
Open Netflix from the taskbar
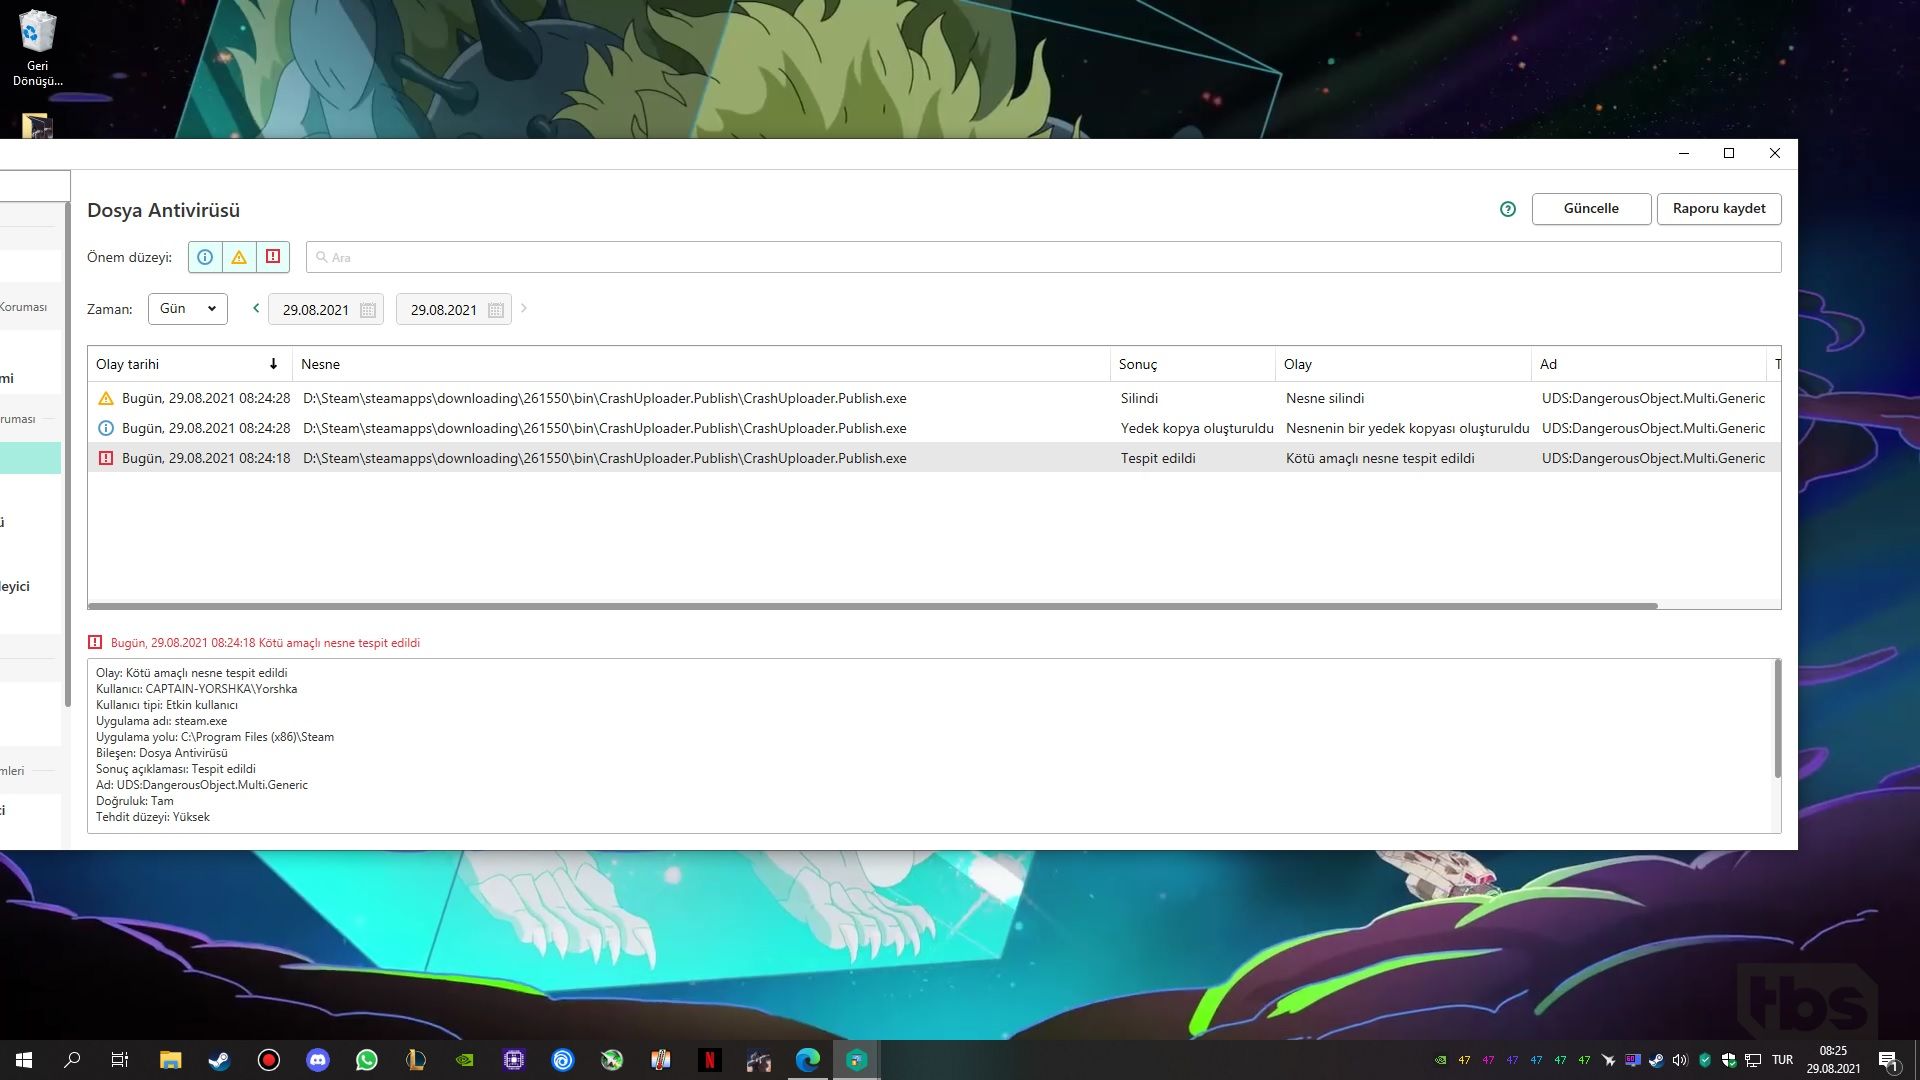pos(709,1060)
